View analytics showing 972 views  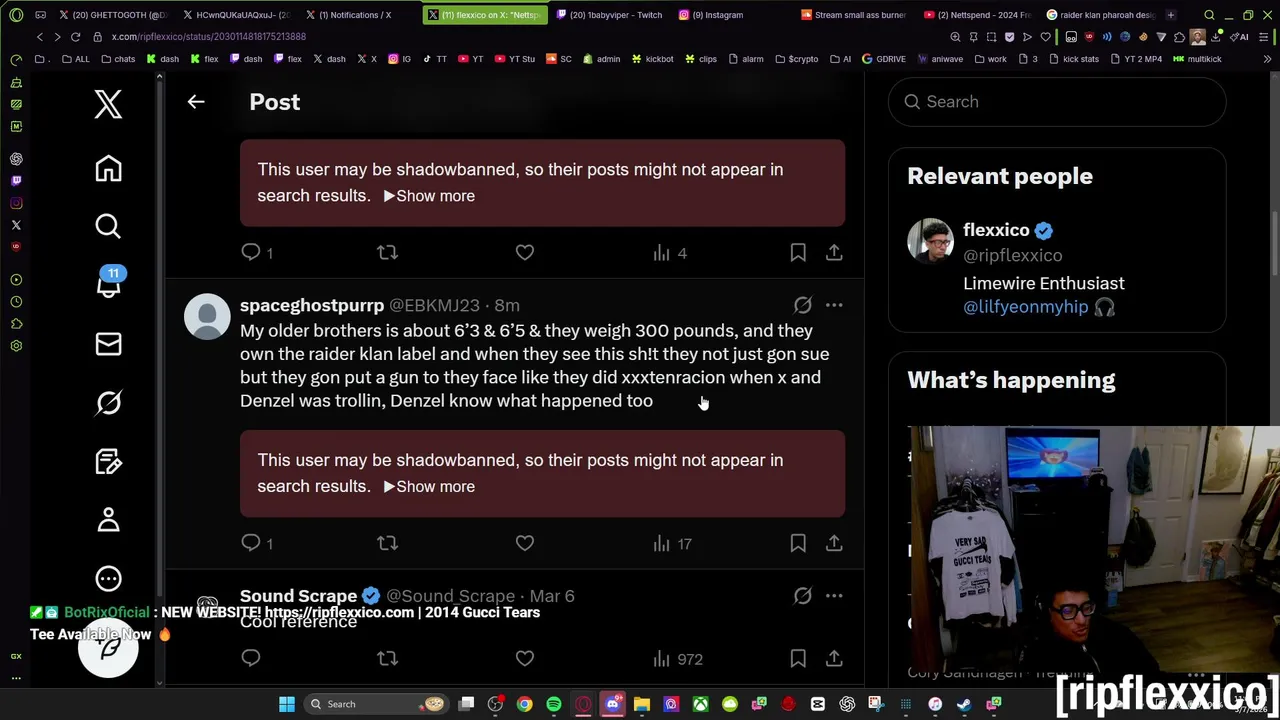coord(678,658)
